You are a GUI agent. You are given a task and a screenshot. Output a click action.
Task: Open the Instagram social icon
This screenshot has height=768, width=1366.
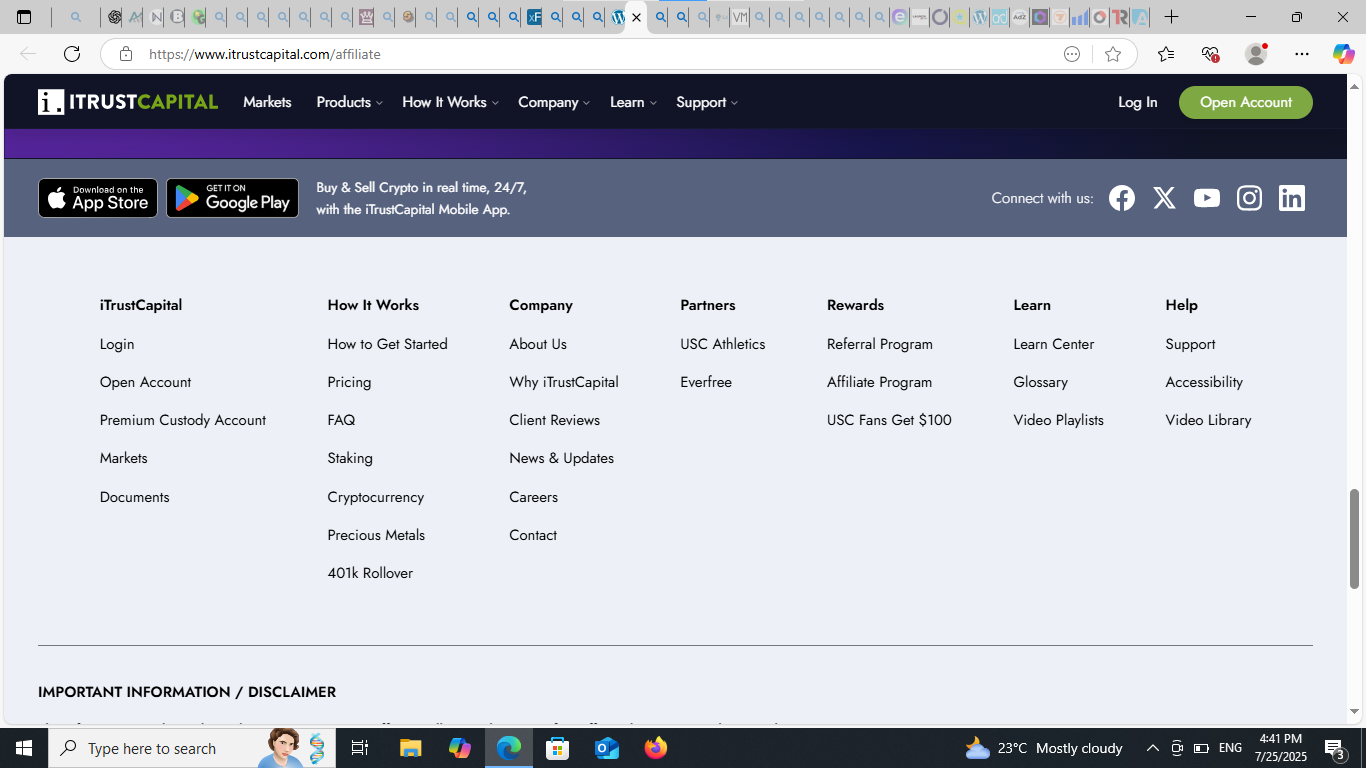[1249, 198]
